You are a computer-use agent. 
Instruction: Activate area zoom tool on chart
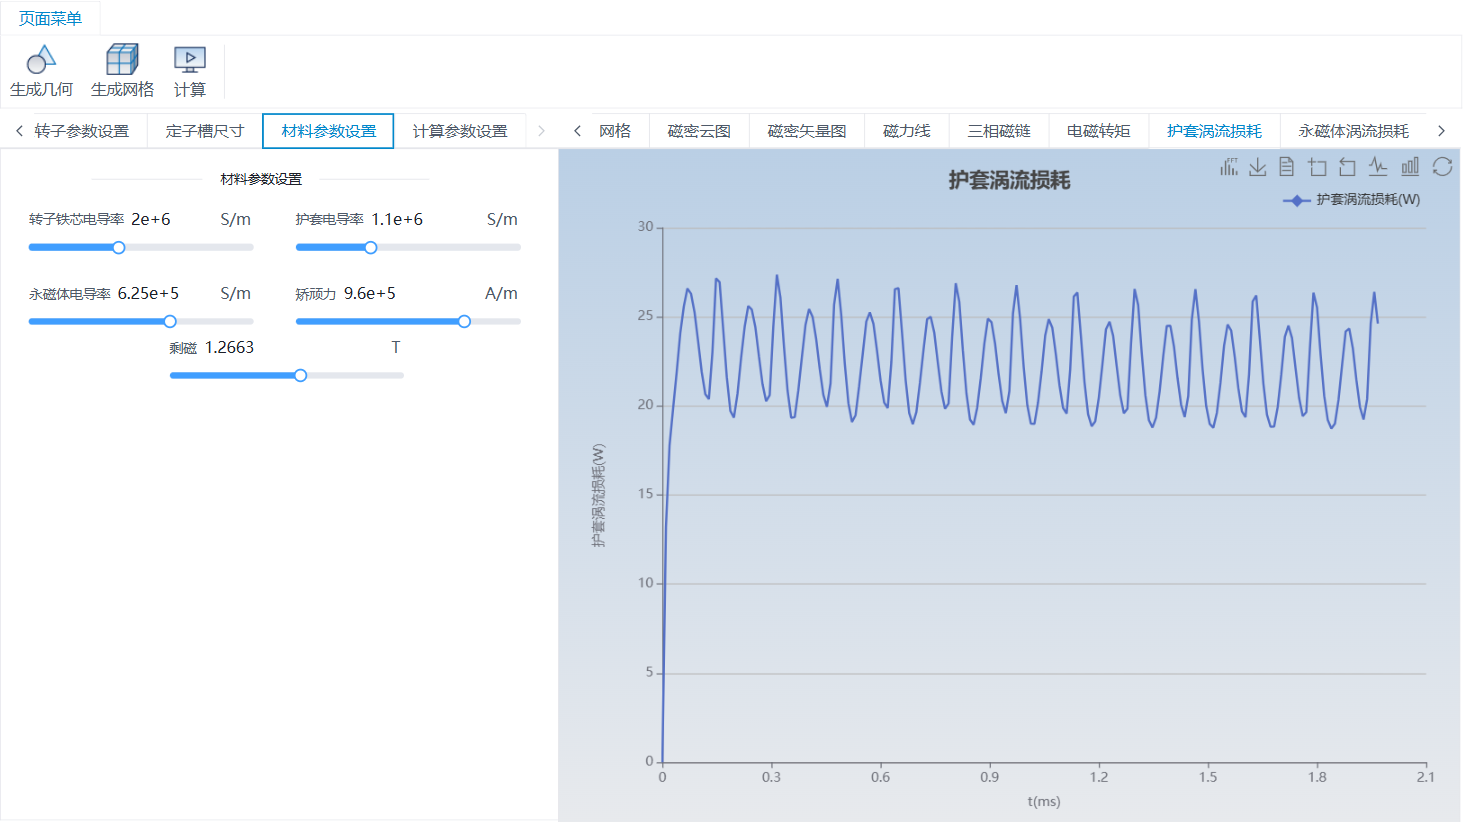[1317, 167]
